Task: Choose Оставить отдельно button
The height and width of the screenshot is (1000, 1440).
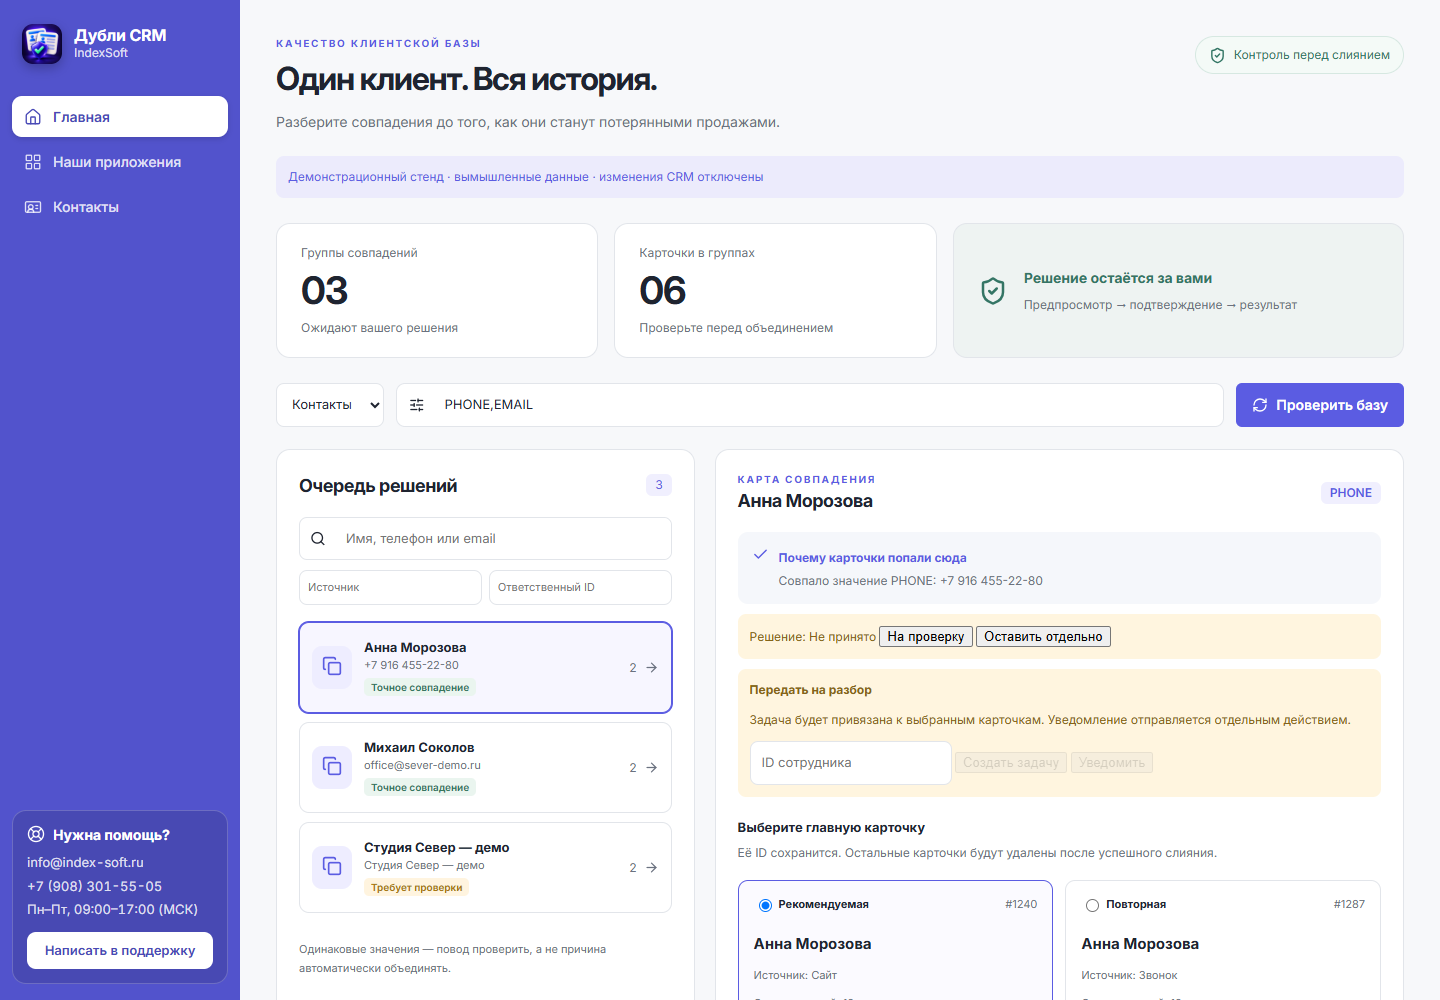Action: 1043,636
